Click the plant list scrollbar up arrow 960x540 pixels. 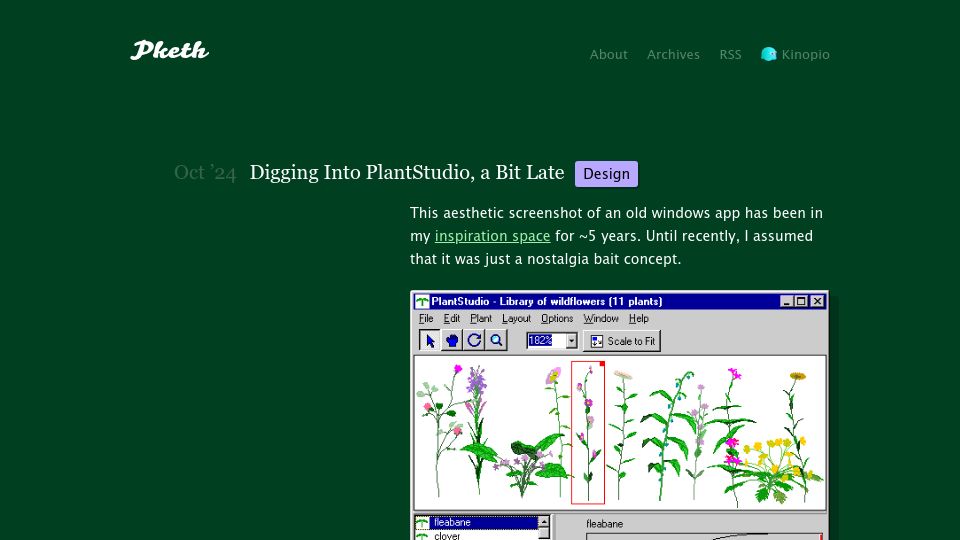[x=544, y=522]
